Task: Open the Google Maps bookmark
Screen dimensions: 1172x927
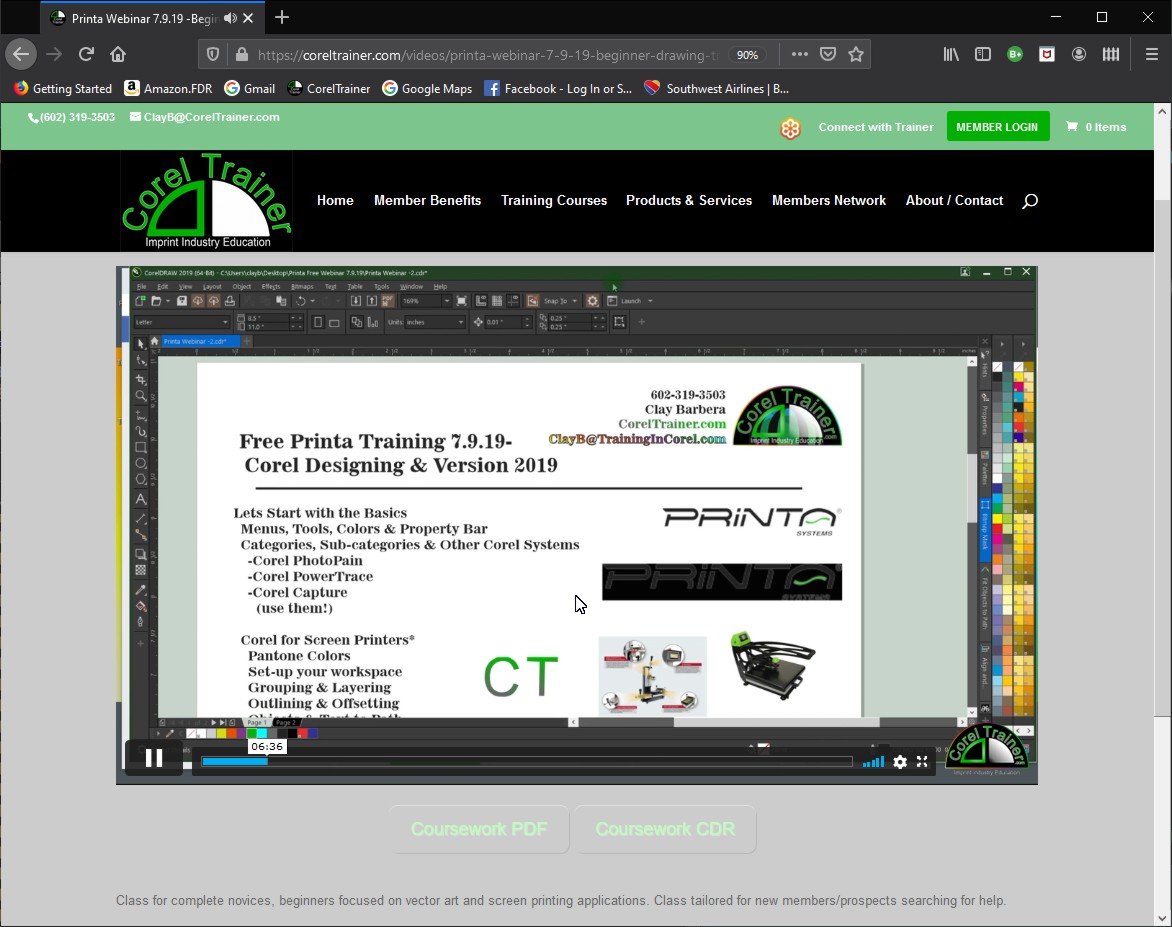Action: [x=428, y=88]
